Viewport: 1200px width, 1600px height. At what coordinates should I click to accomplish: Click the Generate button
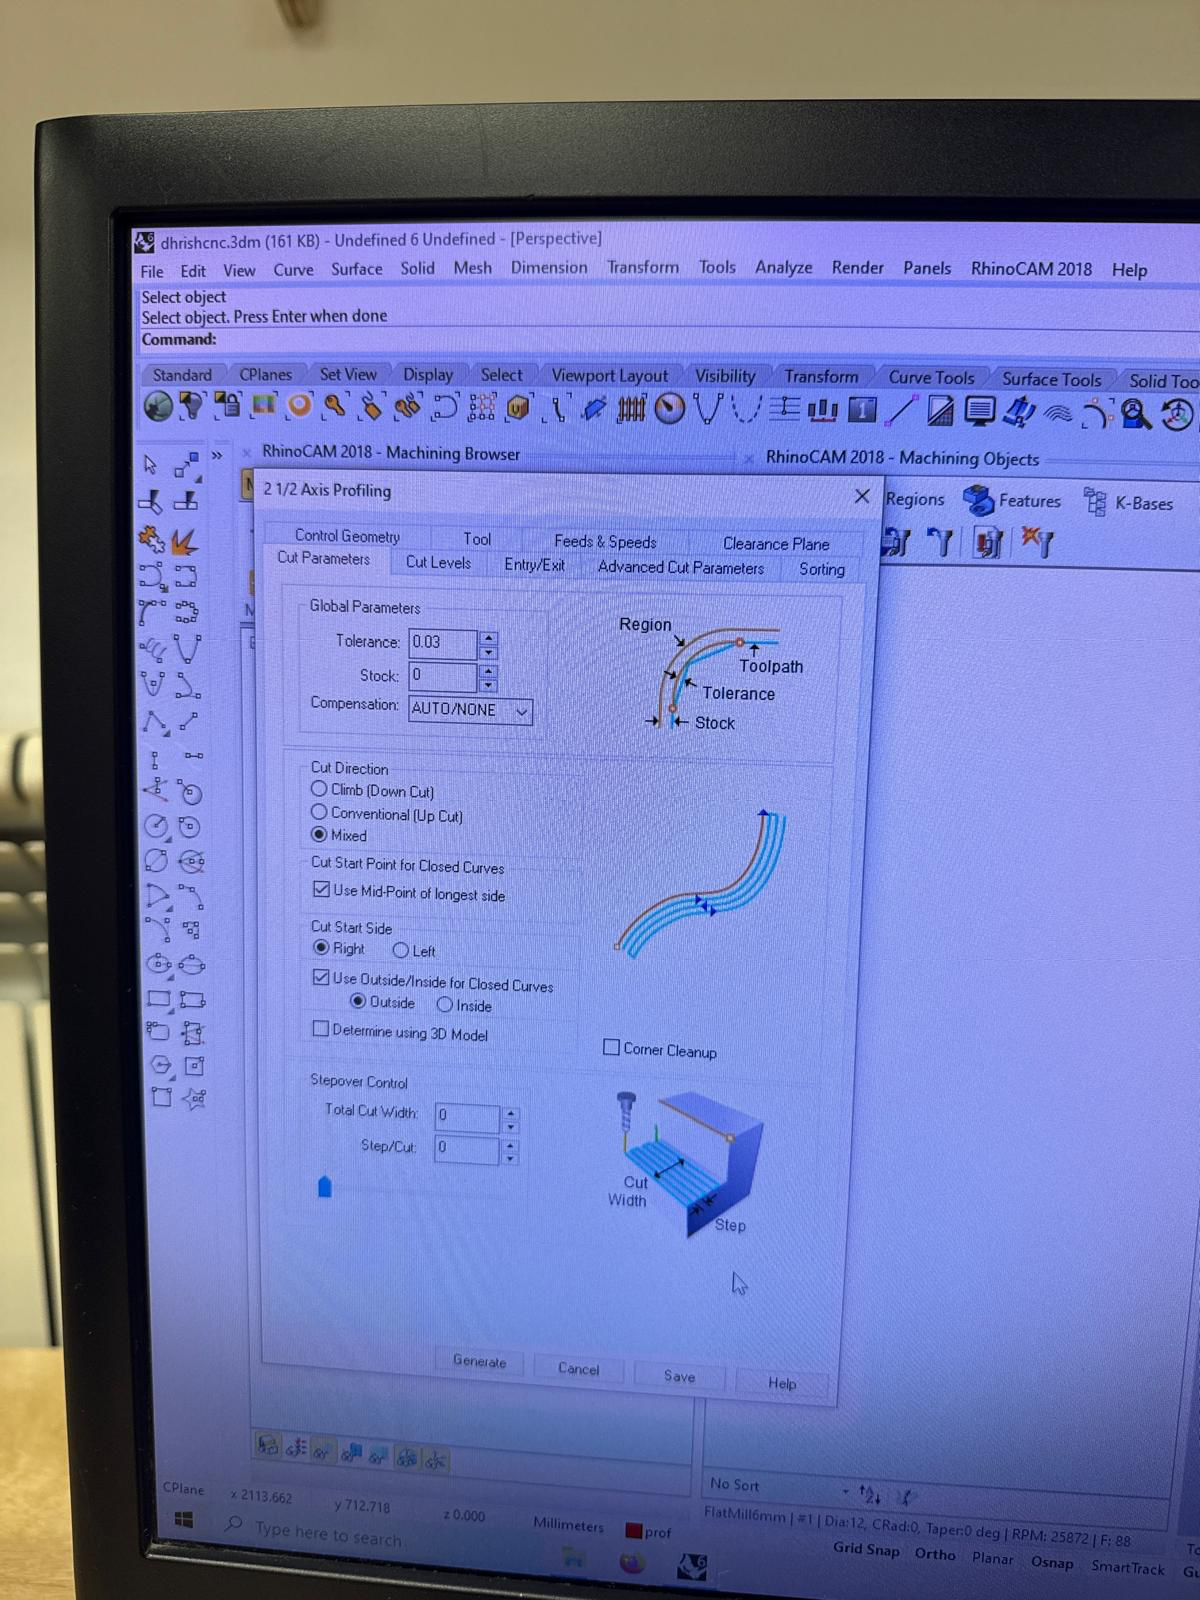coord(479,1362)
